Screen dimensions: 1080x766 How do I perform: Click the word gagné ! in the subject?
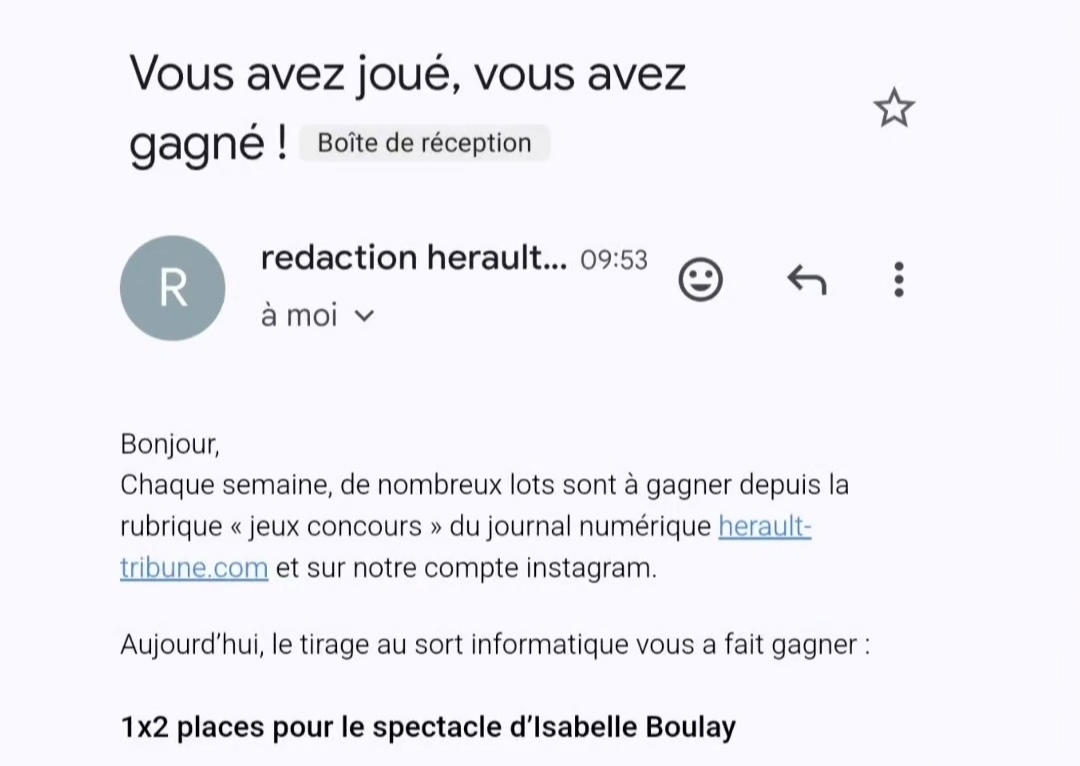tap(209, 144)
